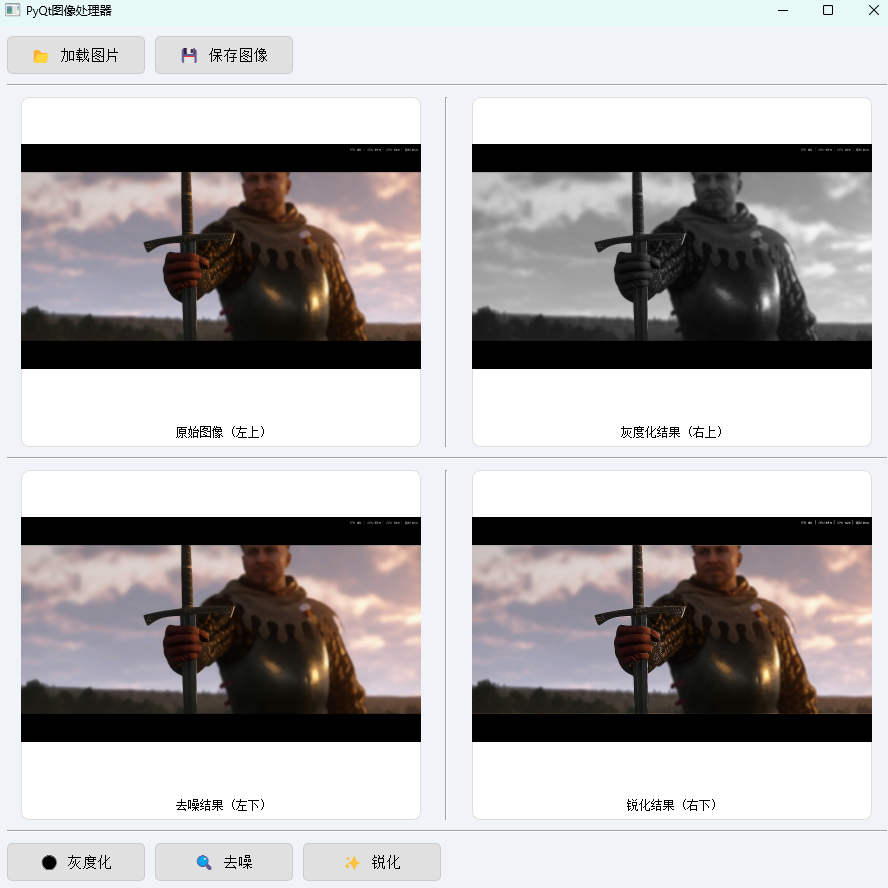The image size is (888, 888).
Task: Click the 锐化结果（右下）caption label
Action: pyautogui.click(x=671, y=804)
